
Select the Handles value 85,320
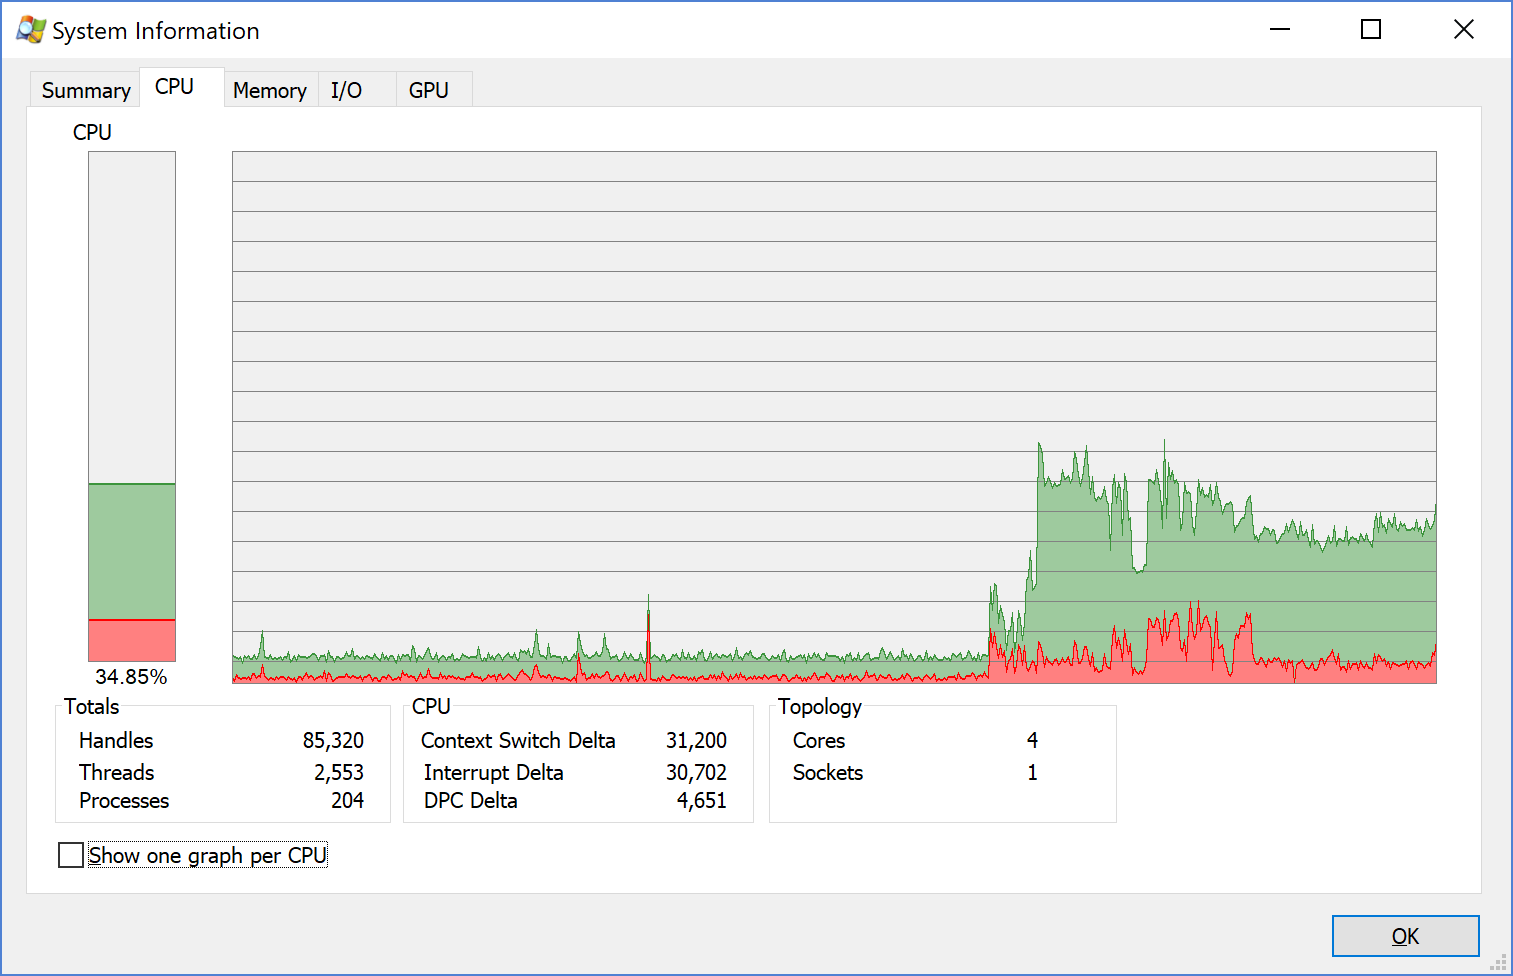point(333,741)
